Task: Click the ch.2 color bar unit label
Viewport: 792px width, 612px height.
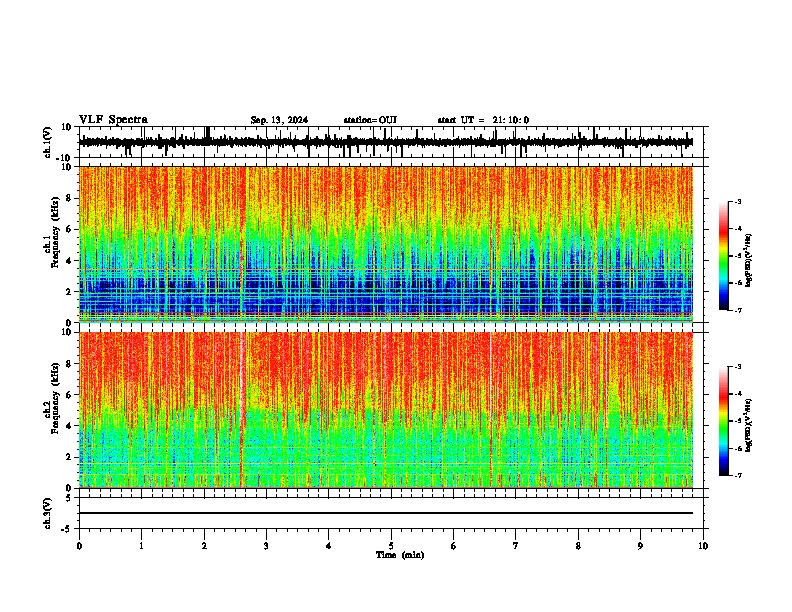Action: pos(749,425)
